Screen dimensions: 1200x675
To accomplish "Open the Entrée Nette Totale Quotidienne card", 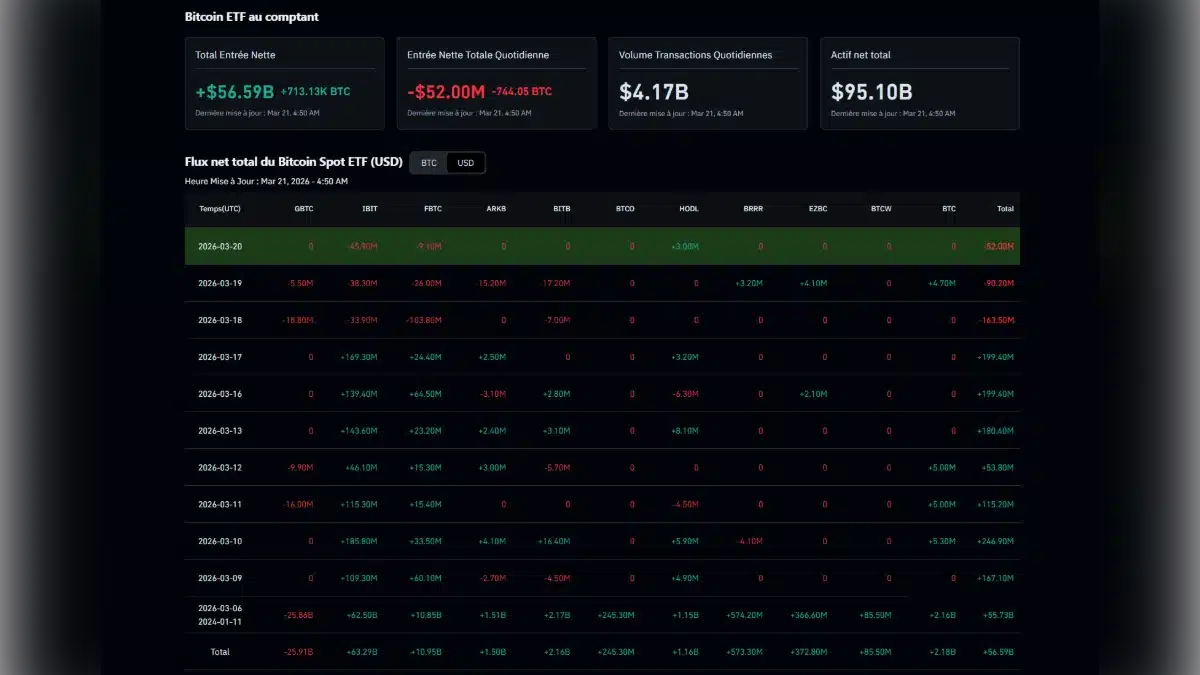I will [497, 83].
